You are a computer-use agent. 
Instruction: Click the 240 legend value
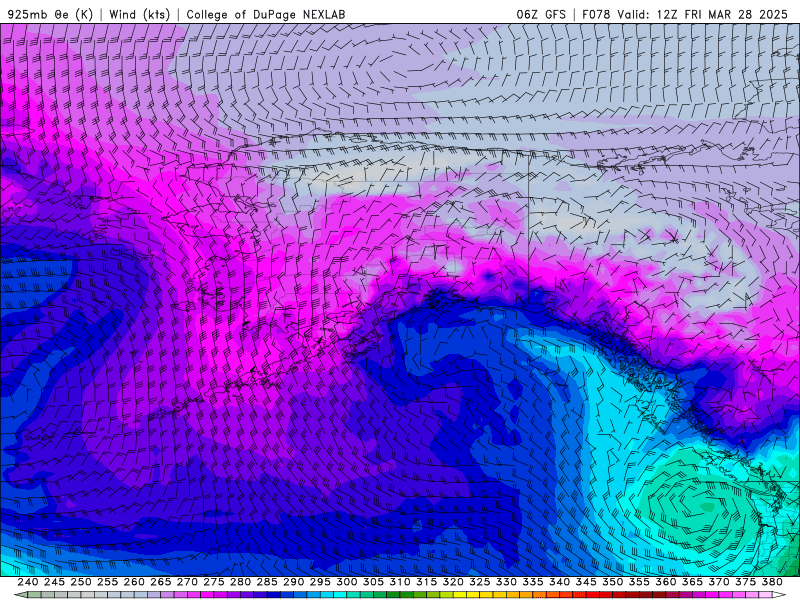tap(28, 582)
